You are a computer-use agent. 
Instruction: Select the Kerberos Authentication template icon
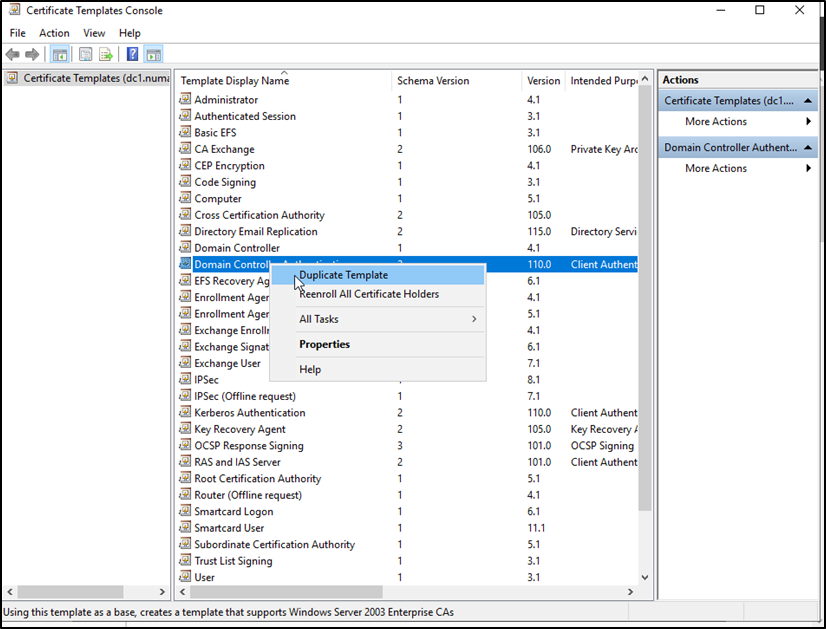185,412
